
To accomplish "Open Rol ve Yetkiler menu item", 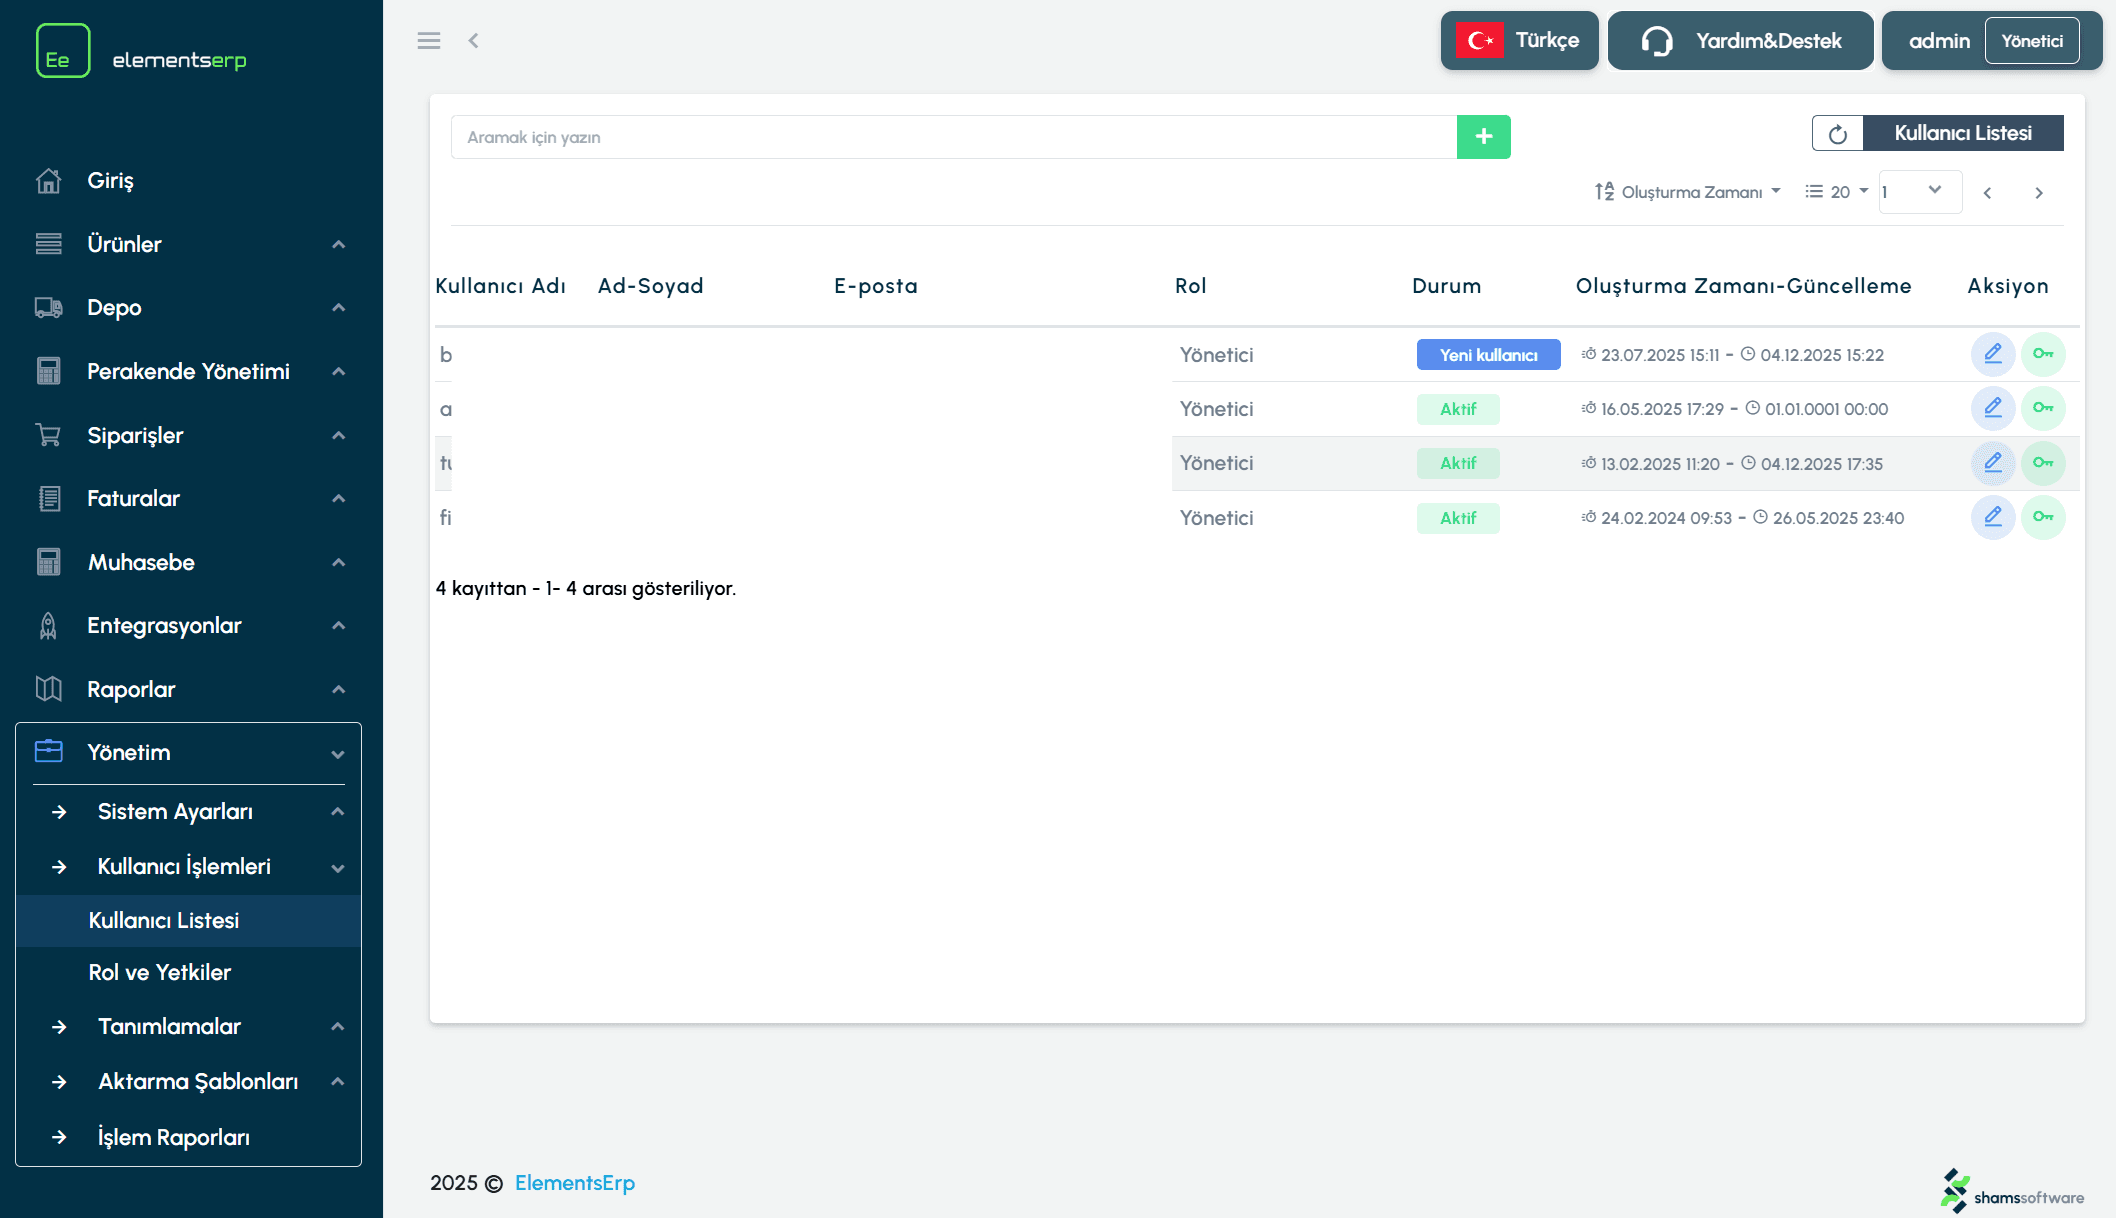I will click(x=160, y=972).
